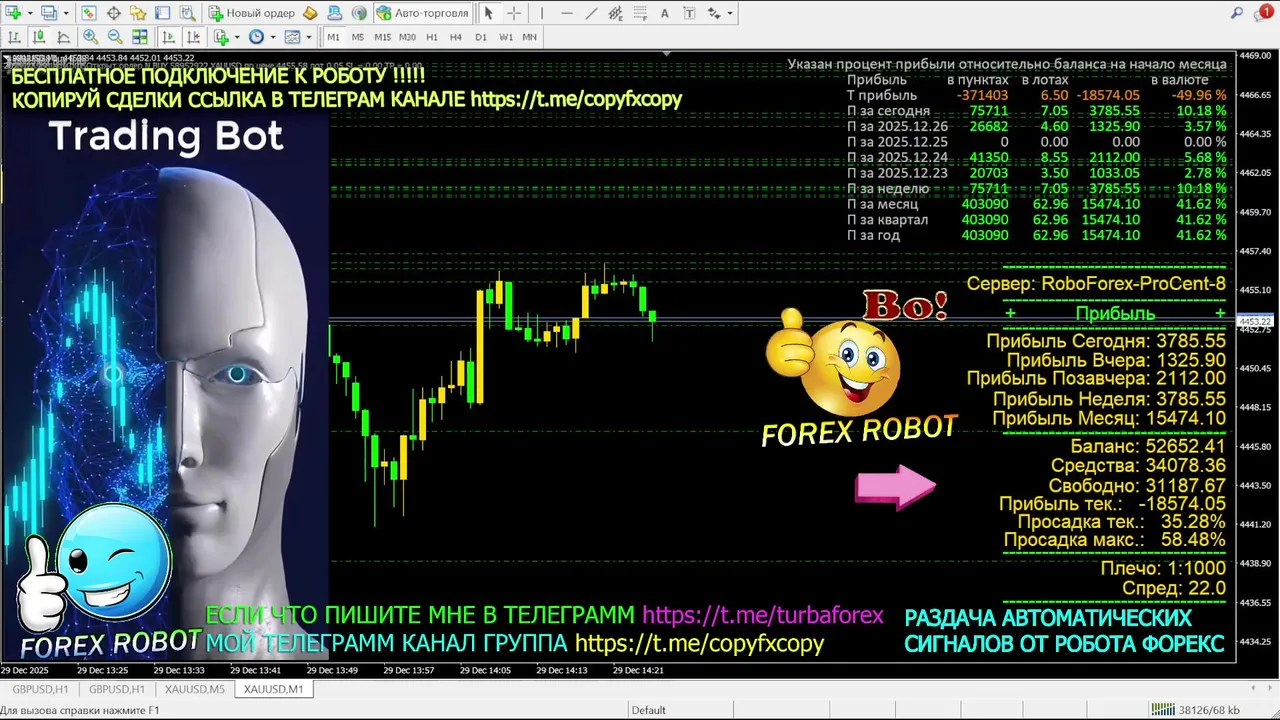1280x720 pixels.
Task: Click the 29 Dec 14:05 time label
Action: pyautogui.click(x=485, y=671)
